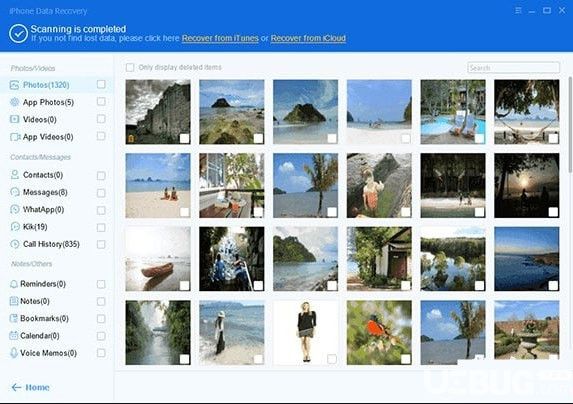Image resolution: width=573 pixels, height=404 pixels.
Task: Click the Kik chat icon
Action: click(15, 227)
